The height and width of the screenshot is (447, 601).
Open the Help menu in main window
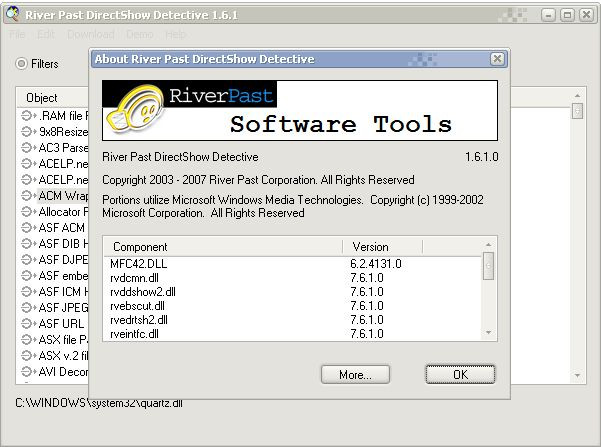(x=175, y=35)
